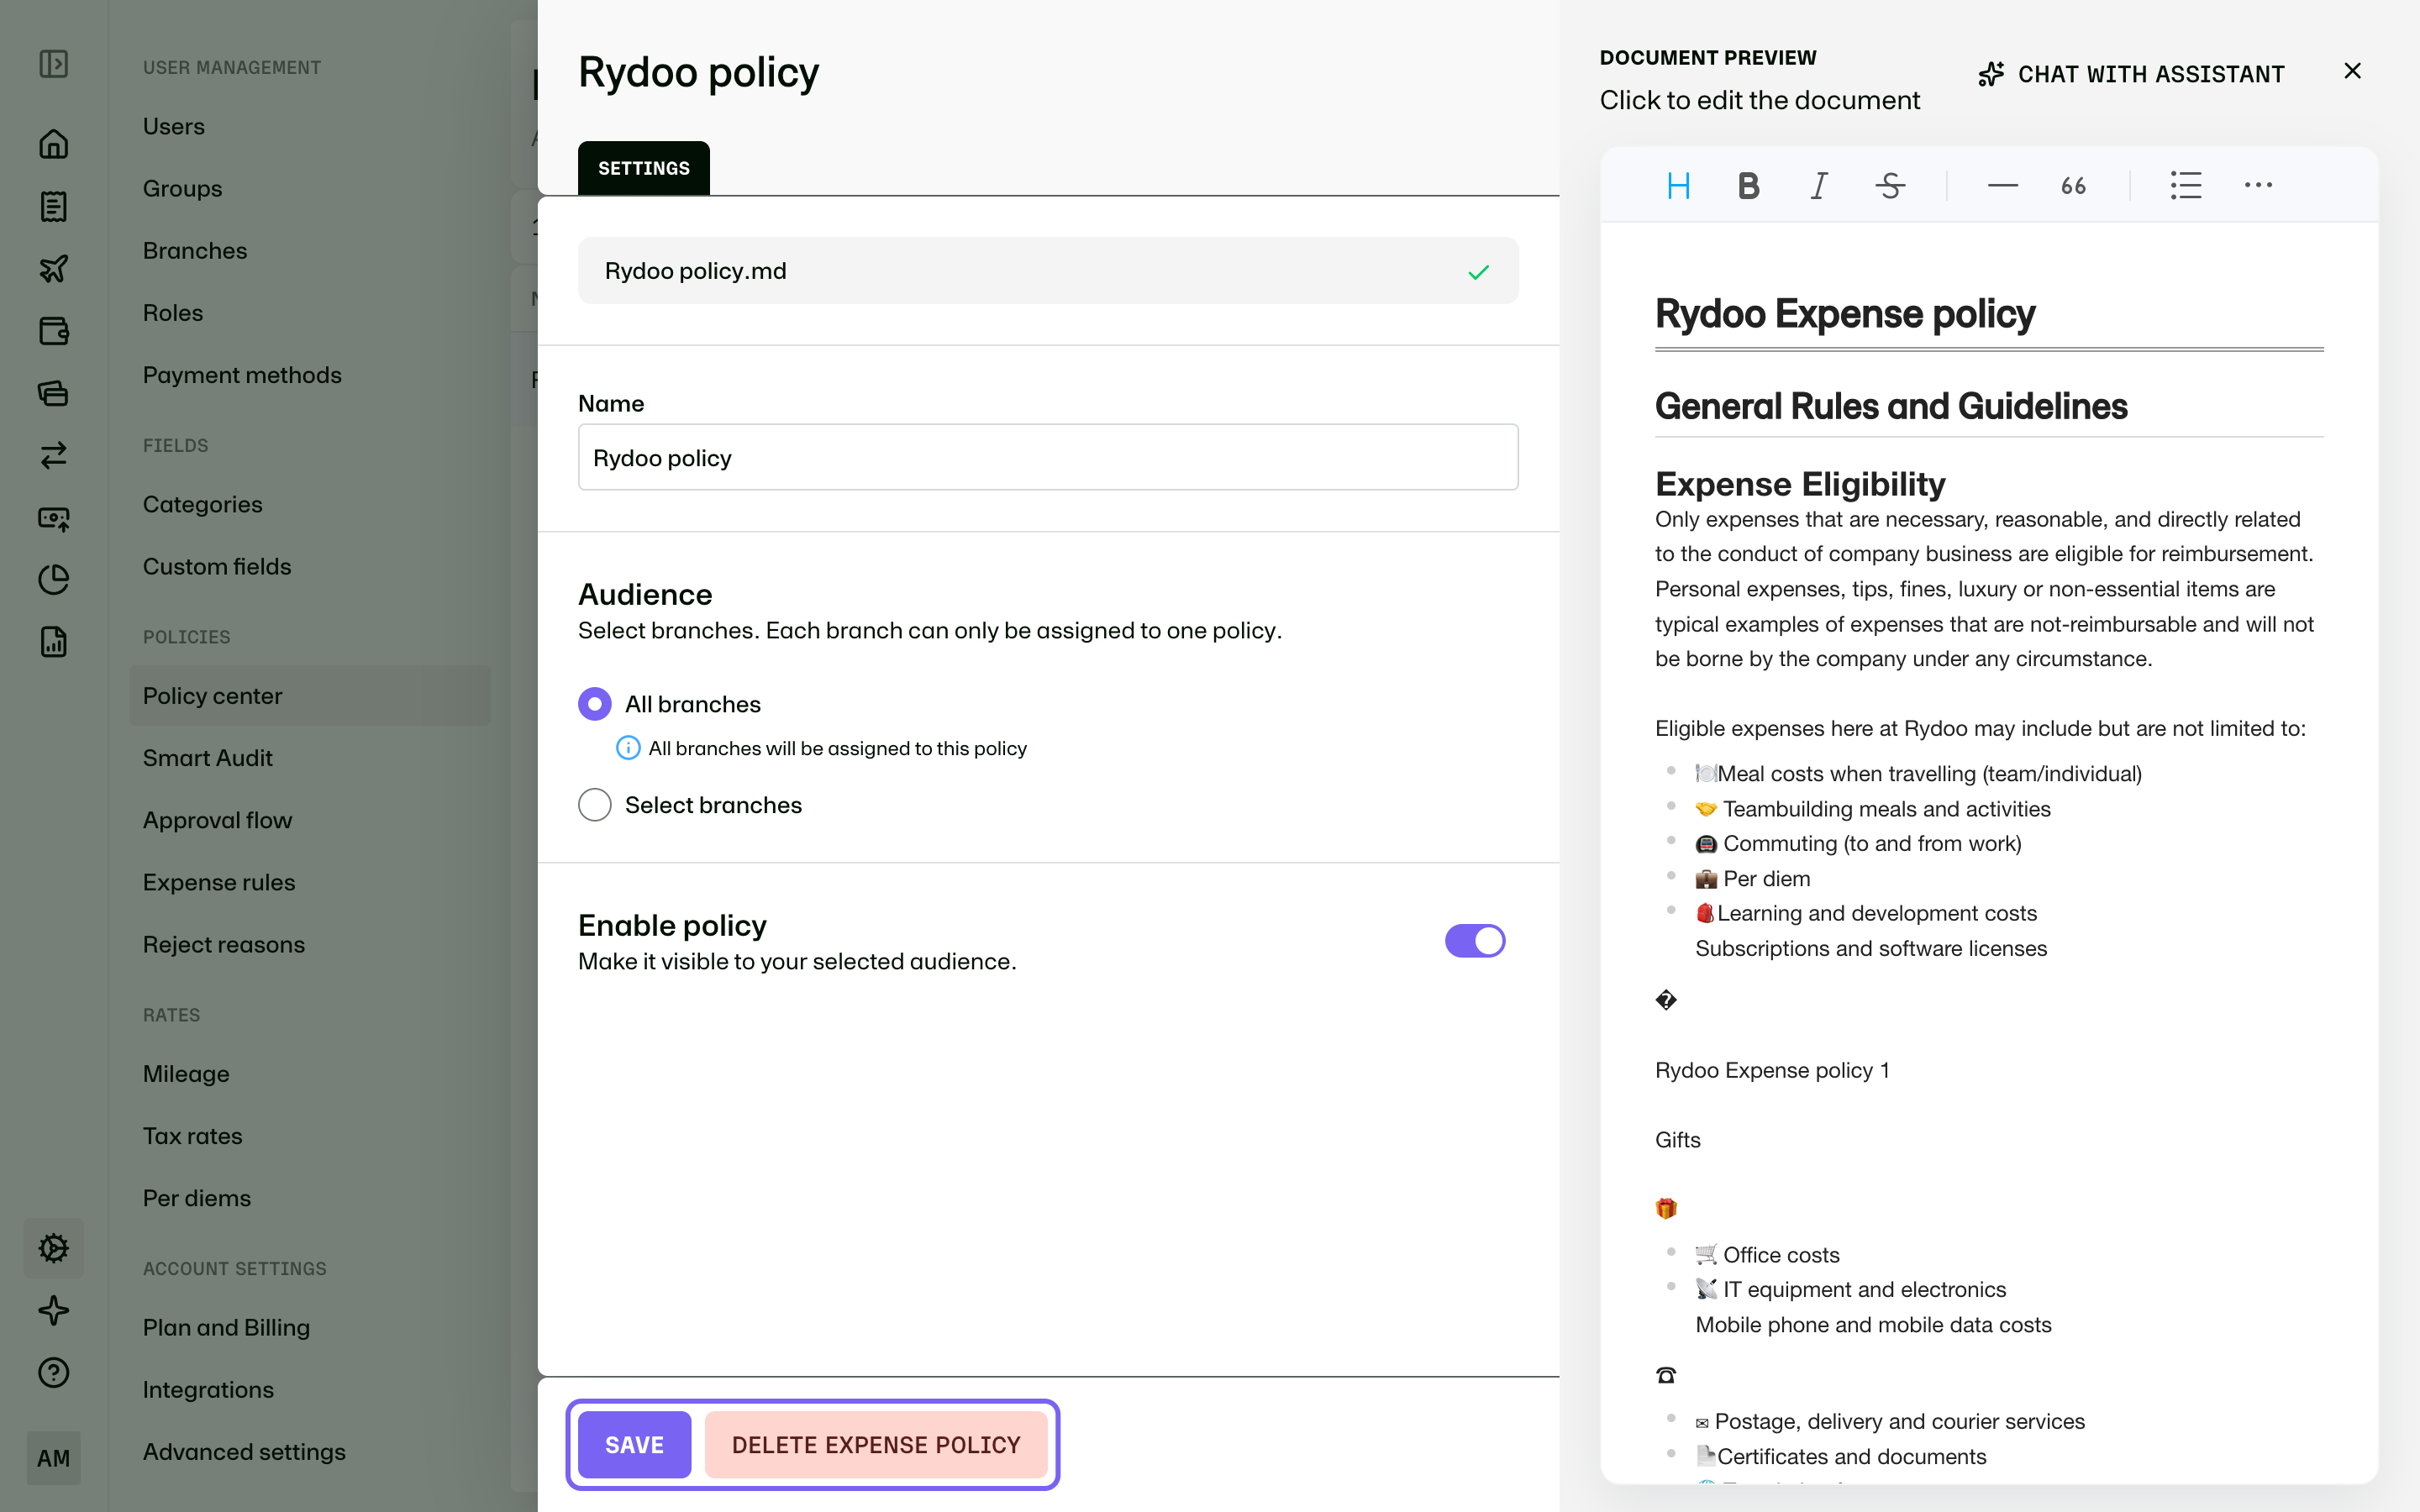Insert a blockquote
The image size is (2420, 1512).
pyautogui.click(x=2073, y=186)
